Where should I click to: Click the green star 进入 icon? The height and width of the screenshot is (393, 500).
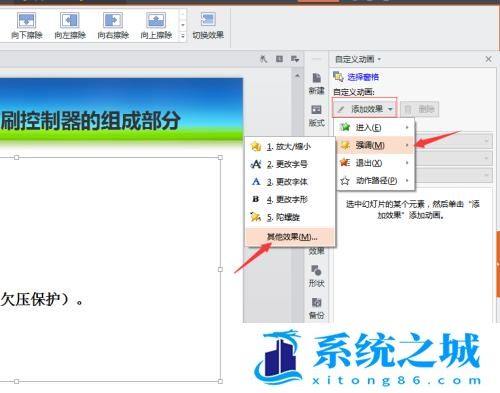(x=345, y=127)
